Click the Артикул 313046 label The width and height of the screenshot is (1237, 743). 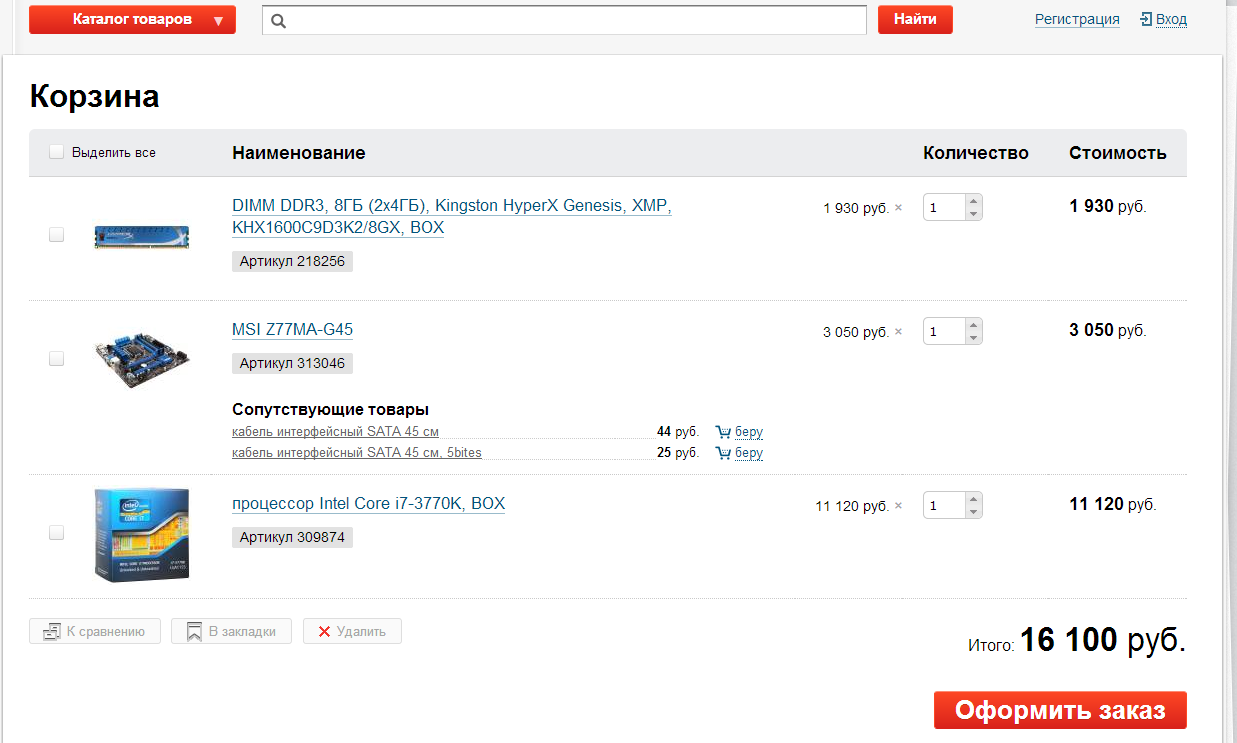click(x=292, y=363)
